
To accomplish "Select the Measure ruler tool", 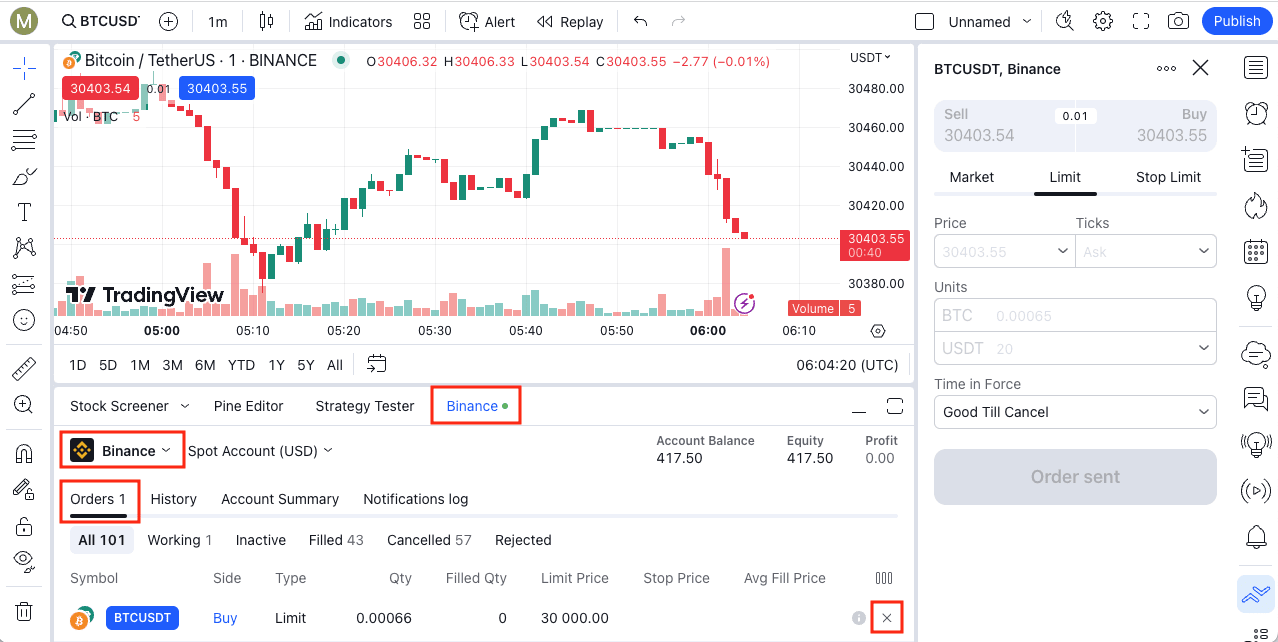I will tap(24, 368).
